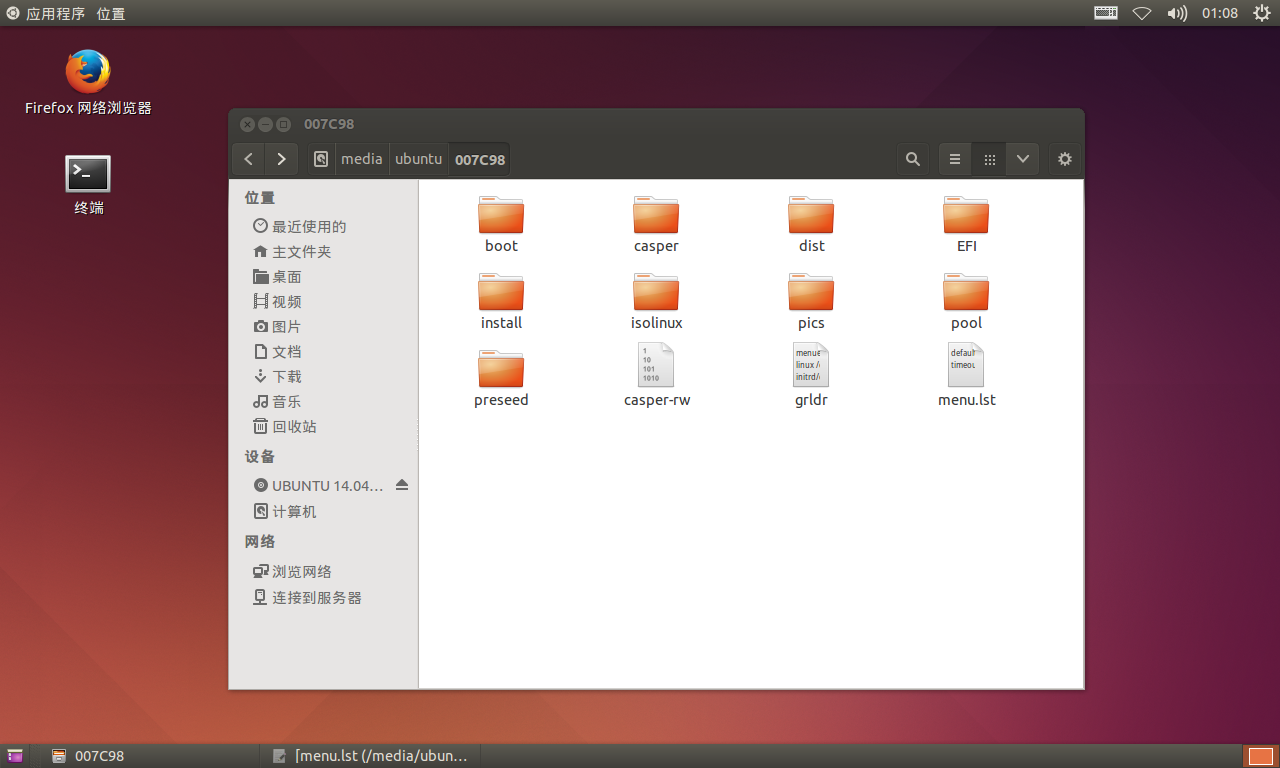Click the keyboard indicator in top panel
The image size is (1280, 768).
(x=1106, y=13)
